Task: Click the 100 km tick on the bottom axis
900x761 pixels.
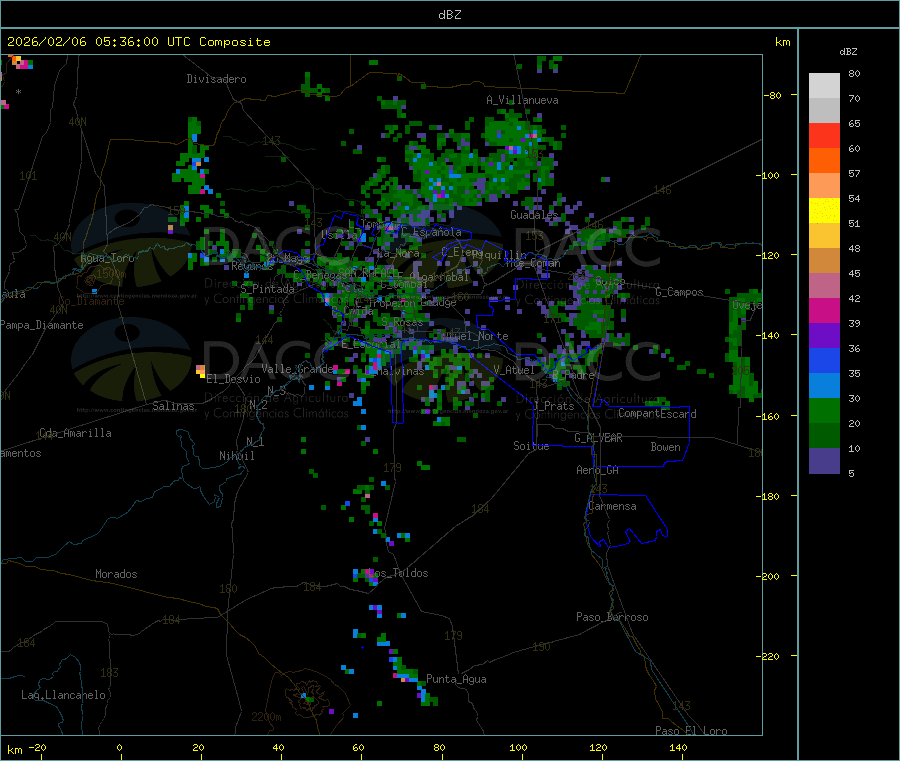Action: pyautogui.click(x=518, y=747)
